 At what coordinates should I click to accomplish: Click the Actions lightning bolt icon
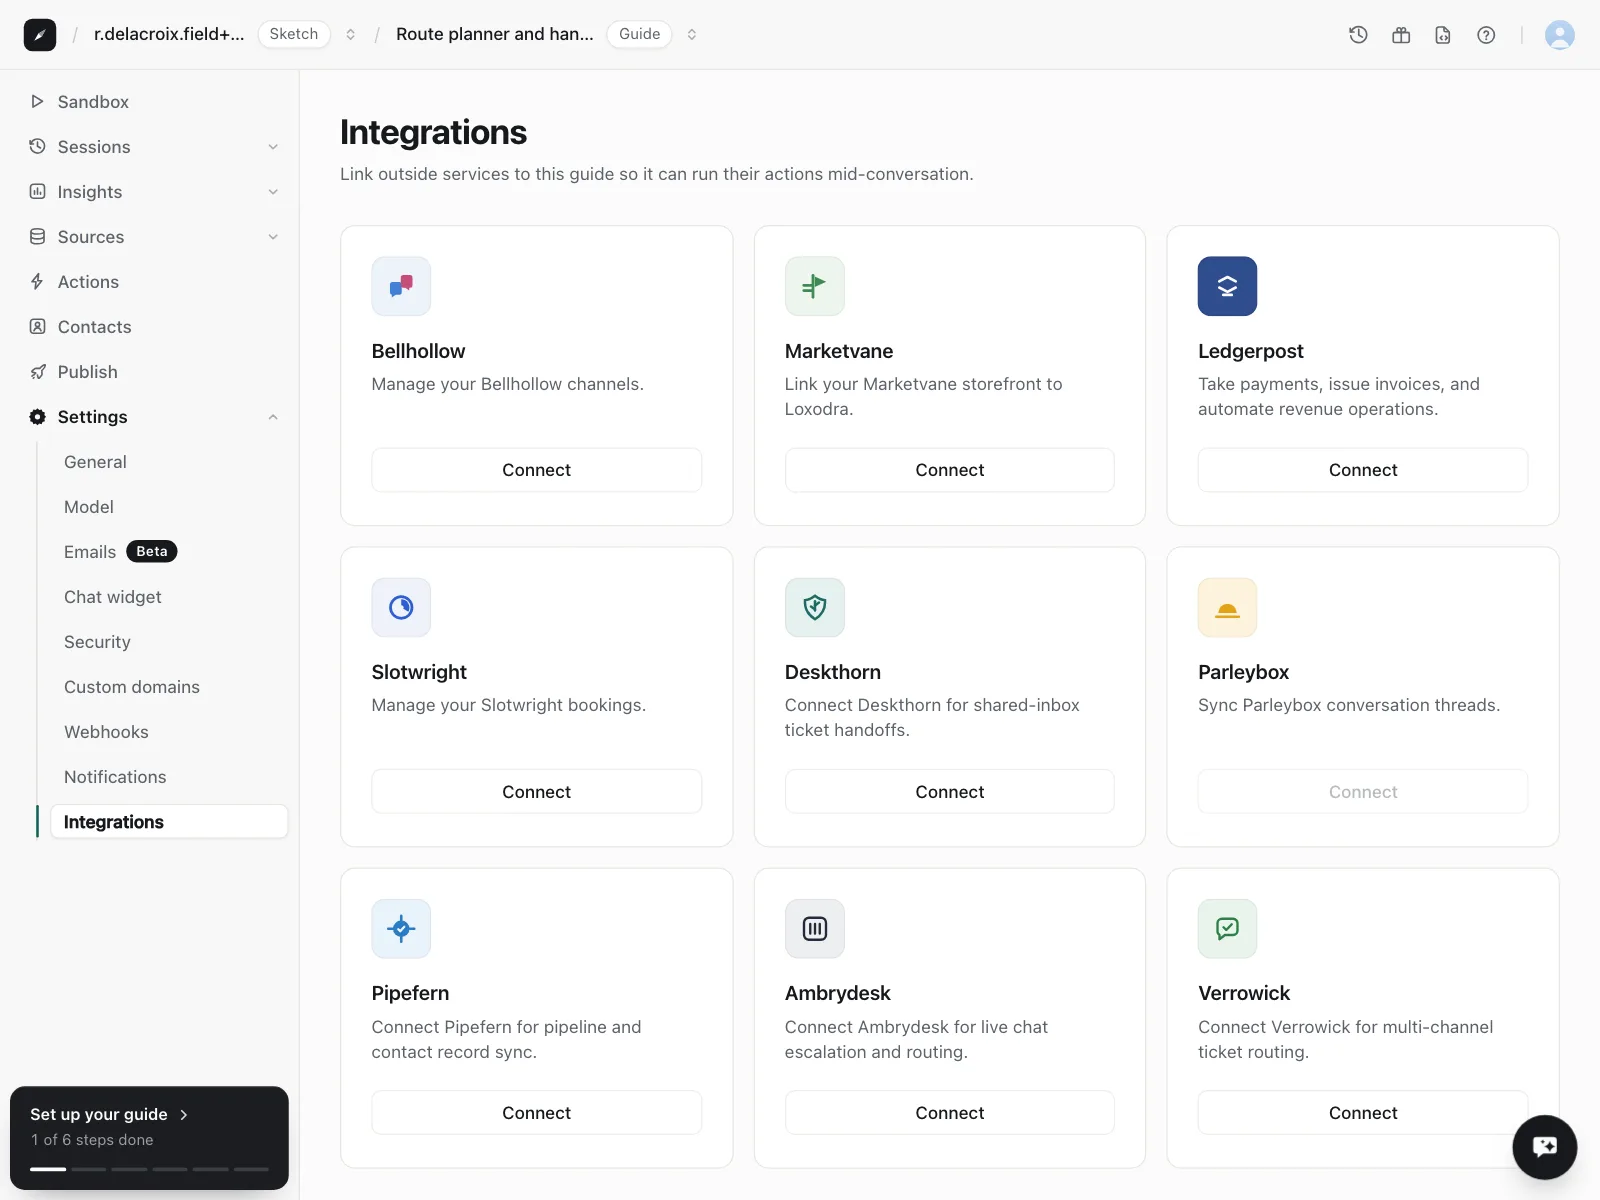point(37,281)
